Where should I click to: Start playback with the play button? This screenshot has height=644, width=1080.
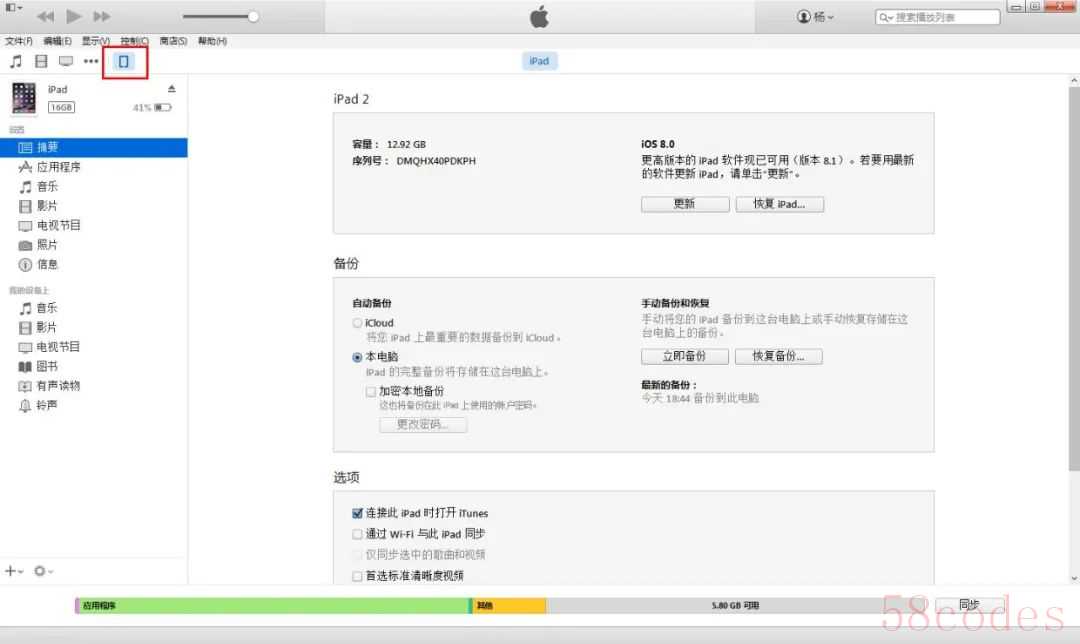coord(74,16)
